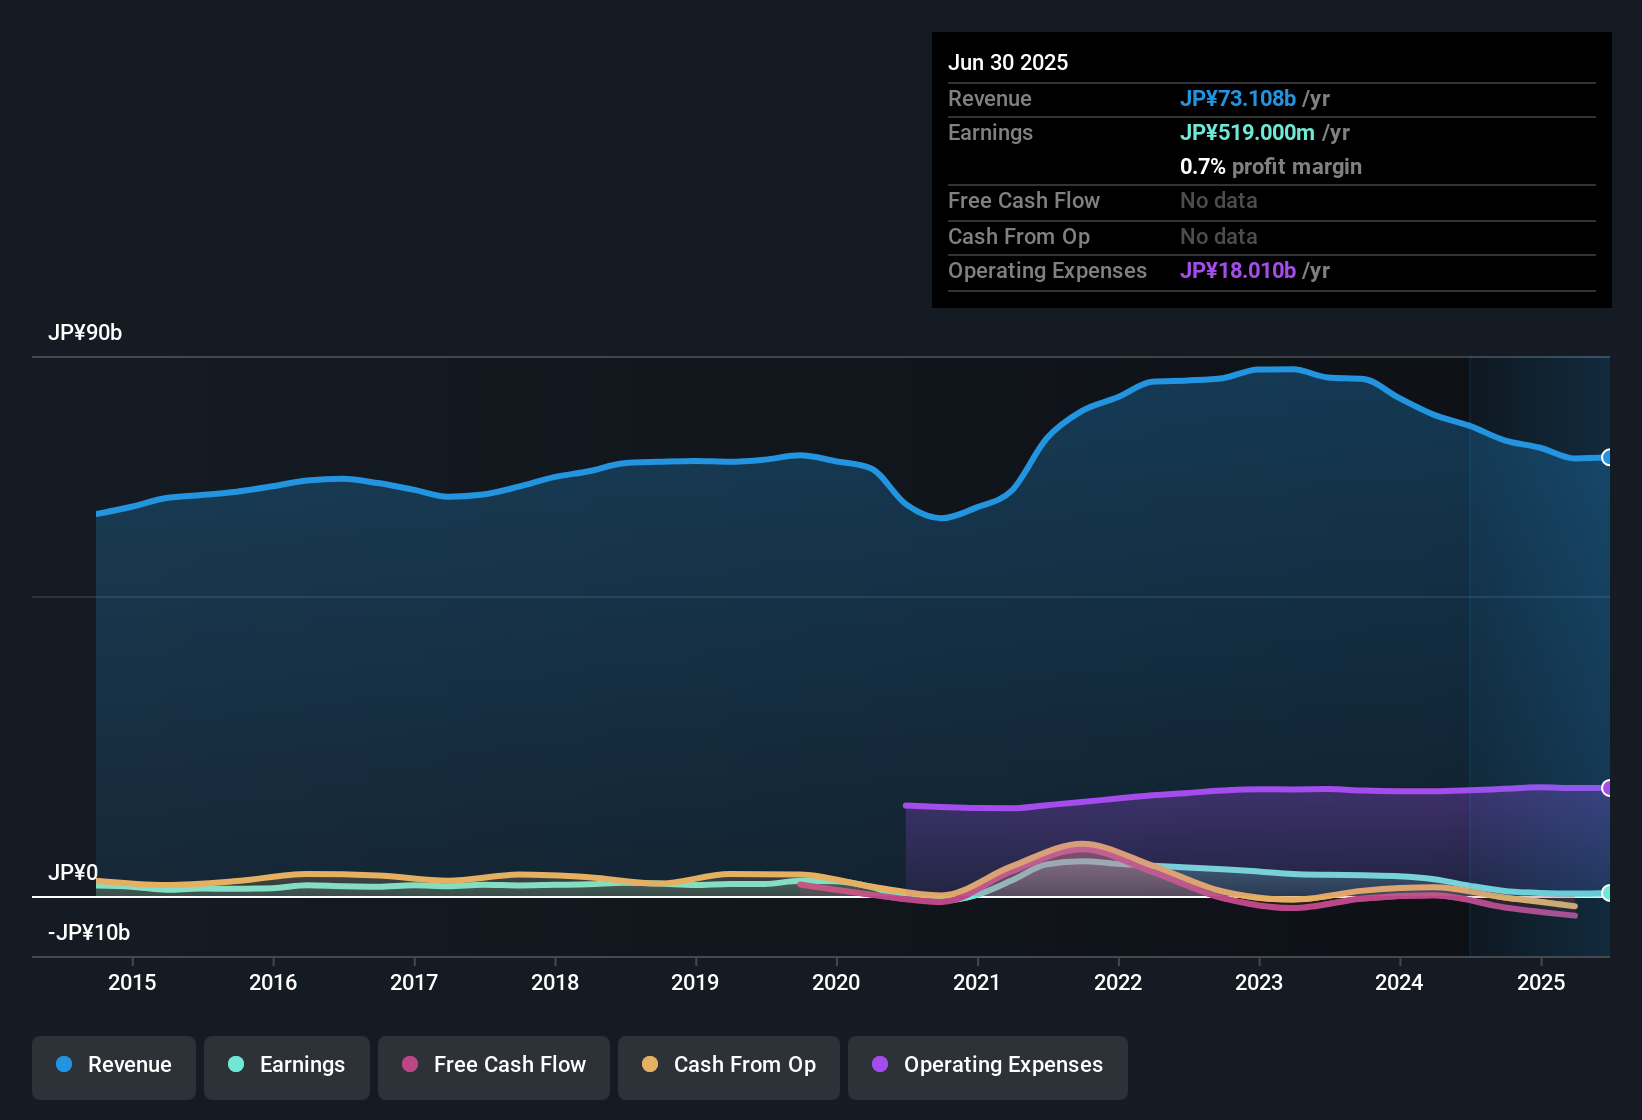Screen dimensions: 1642x1120
Task: Click the Cash From Op legend button
Action: click(728, 1065)
